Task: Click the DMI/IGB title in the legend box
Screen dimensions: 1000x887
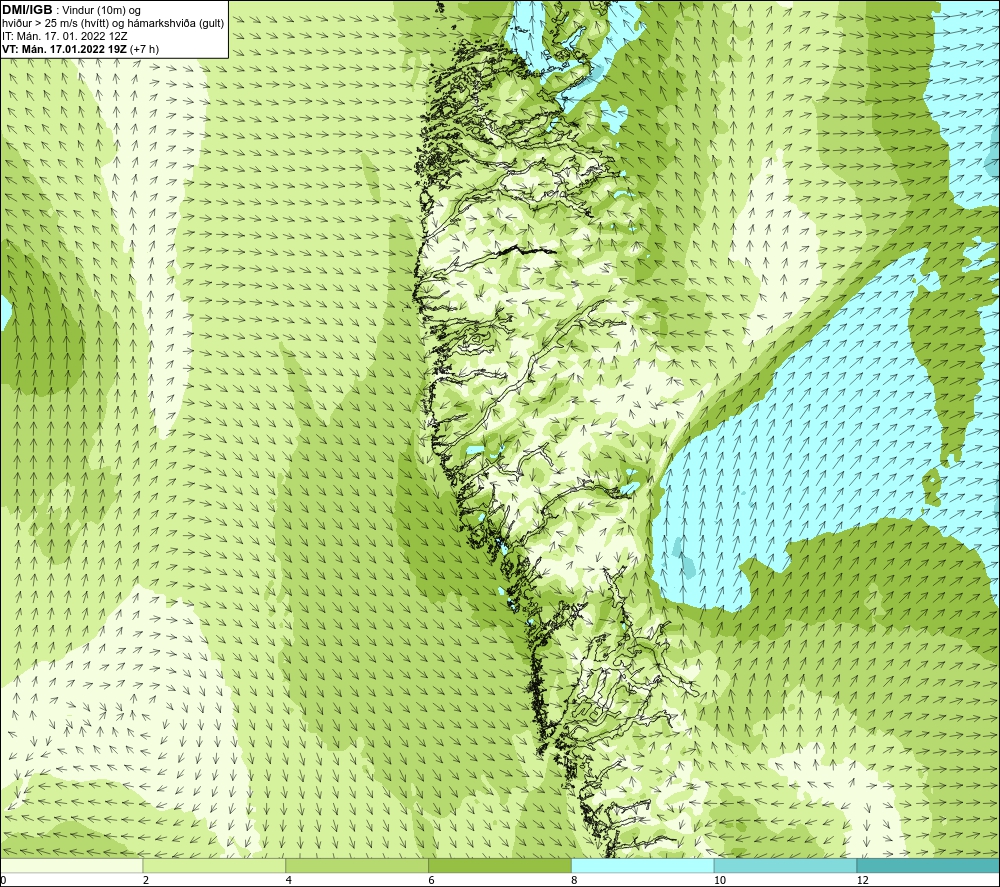Action: [27, 10]
